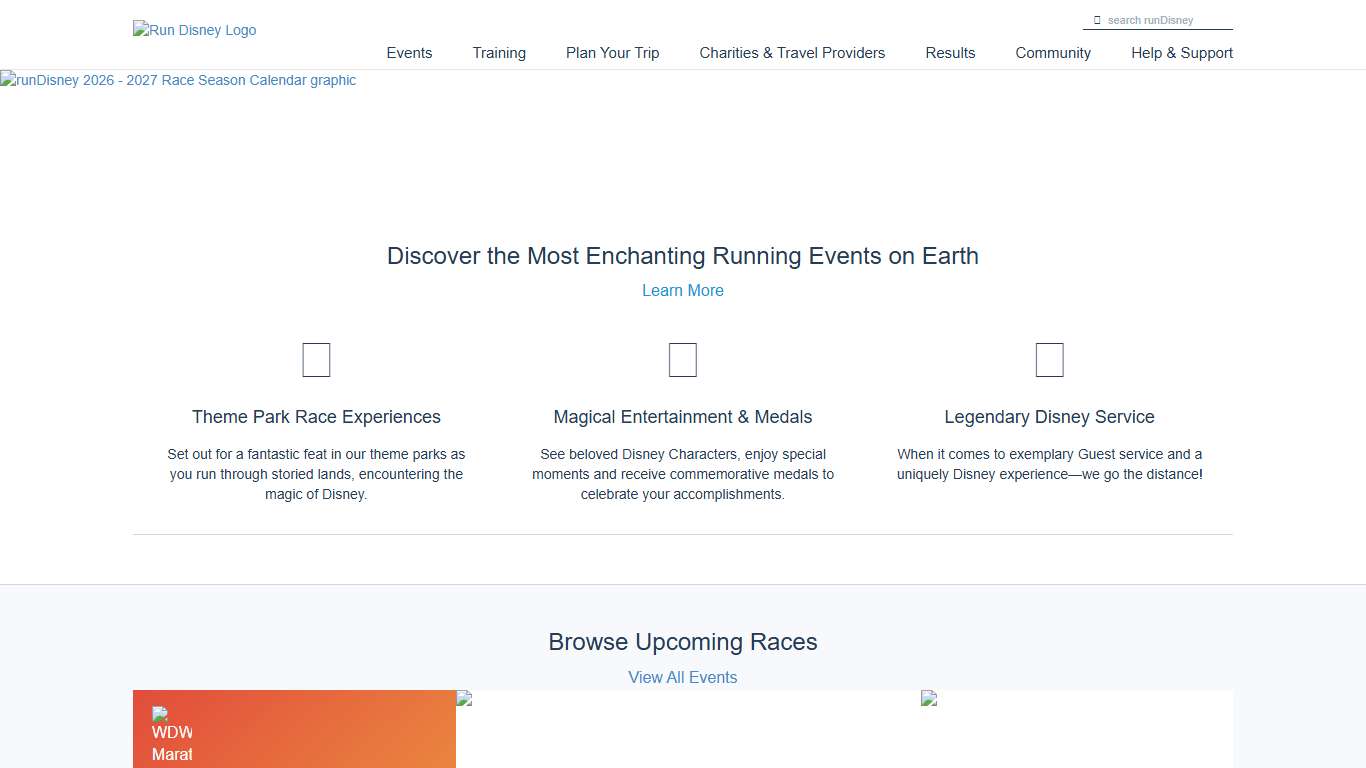Viewport: 1366px width, 768px height.
Task: Open Help & Support
Action: (x=1182, y=53)
